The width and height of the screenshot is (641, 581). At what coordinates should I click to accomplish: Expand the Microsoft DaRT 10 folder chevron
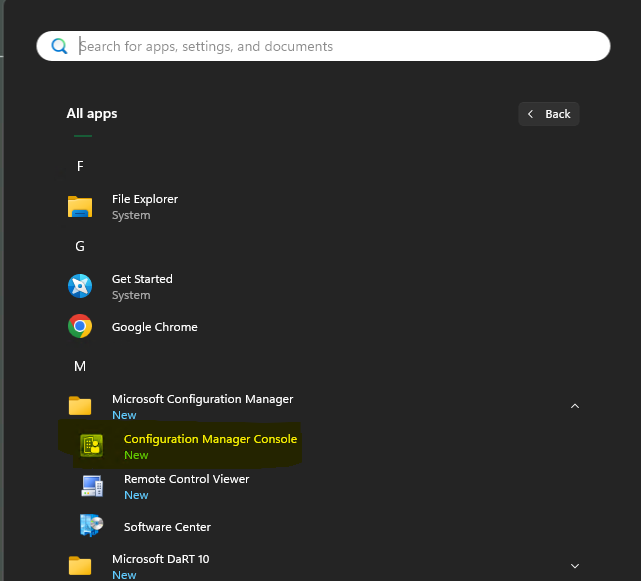coord(575,566)
